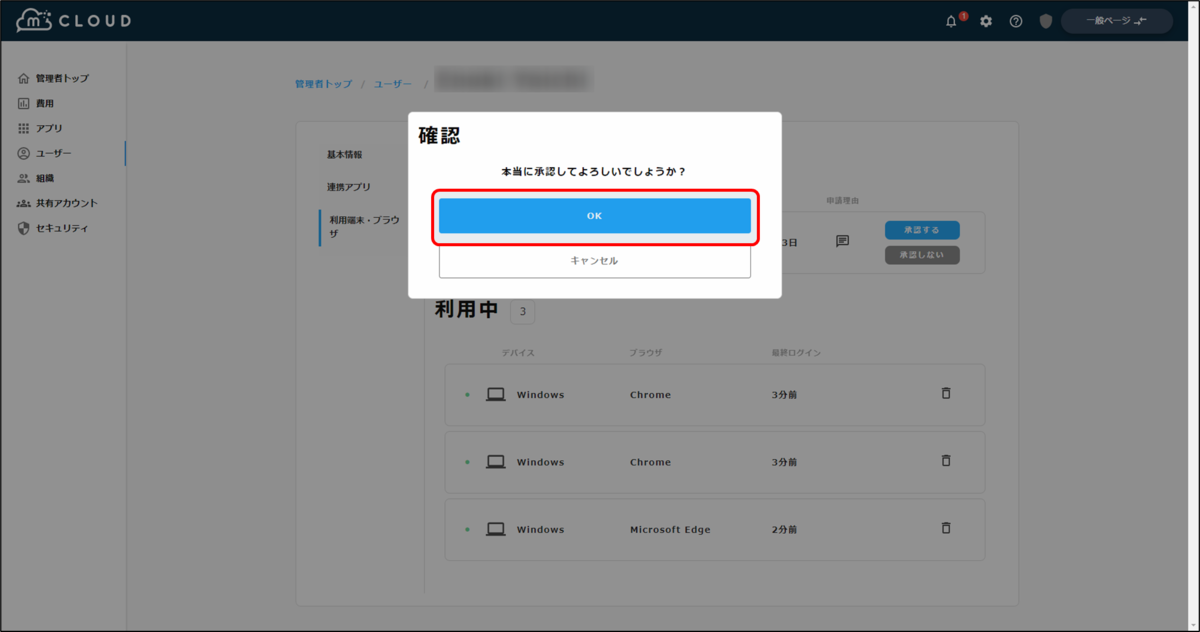Click the ブラウザ column header

646,353
